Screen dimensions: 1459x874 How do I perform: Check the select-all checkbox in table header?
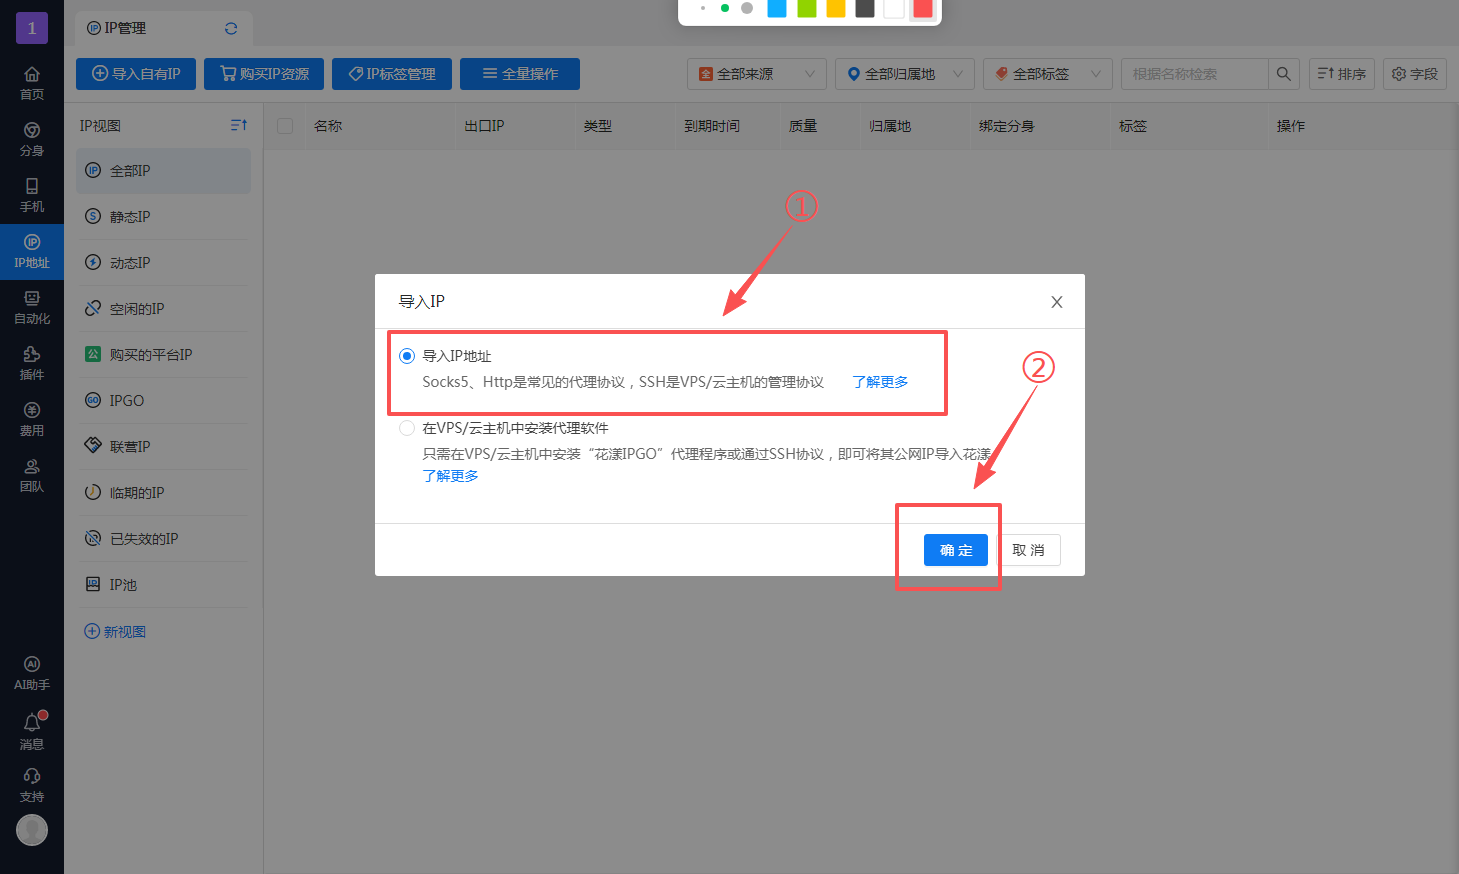[285, 126]
